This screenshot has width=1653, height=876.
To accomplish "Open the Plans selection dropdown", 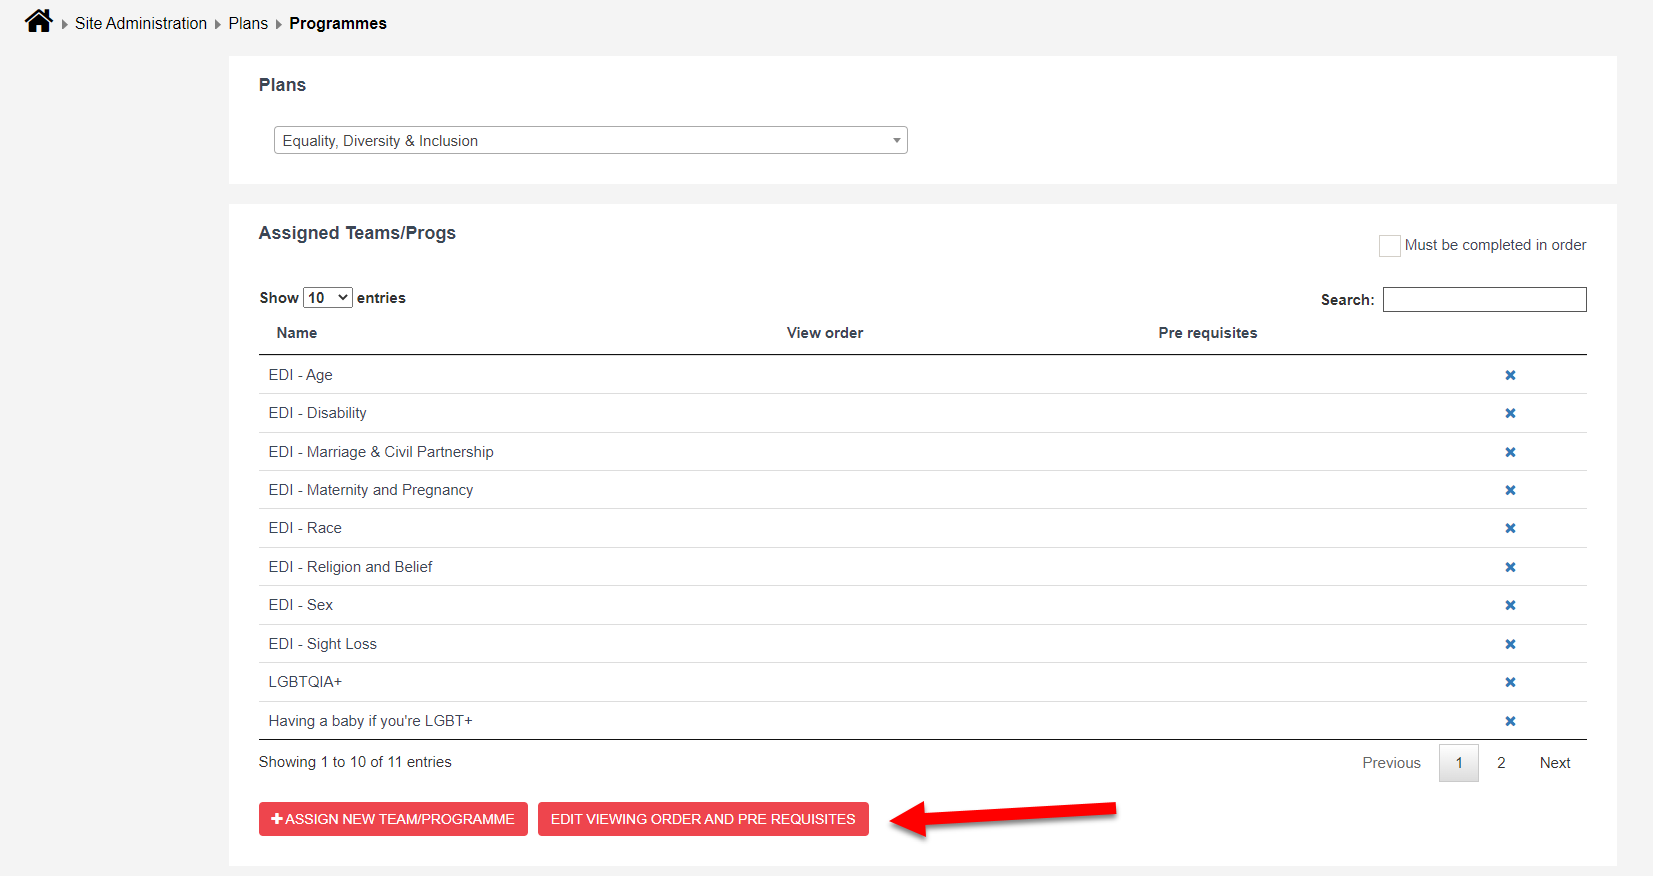I will pos(590,140).
